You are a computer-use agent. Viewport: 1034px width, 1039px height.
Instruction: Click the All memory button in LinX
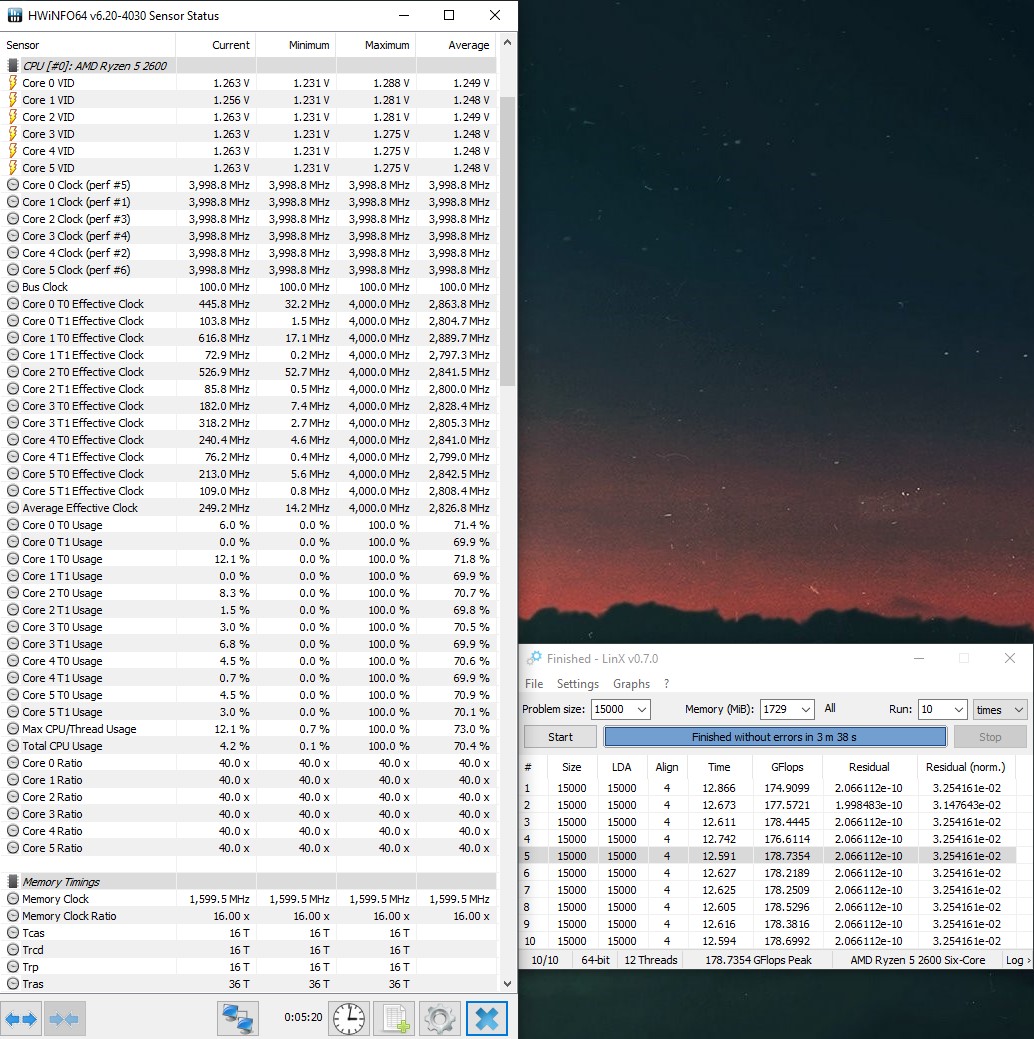point(830,708)
